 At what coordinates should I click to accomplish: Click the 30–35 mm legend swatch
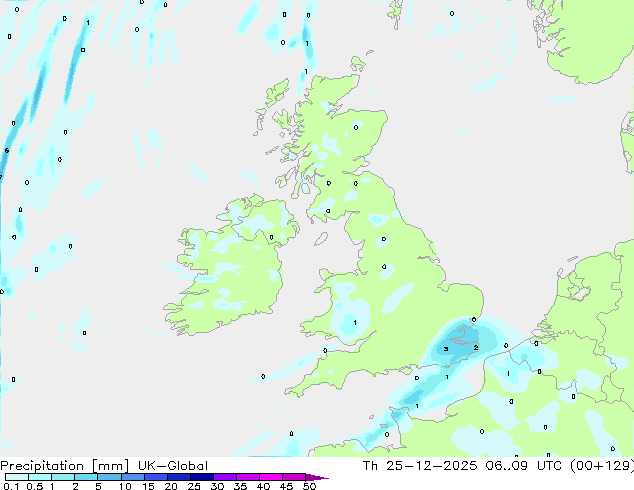coord(225,477)
